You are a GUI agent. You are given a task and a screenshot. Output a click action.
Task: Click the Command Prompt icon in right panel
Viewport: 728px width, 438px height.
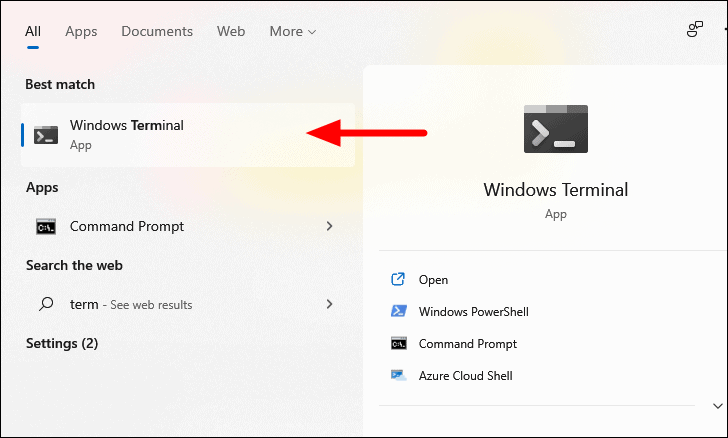click(398, 344)
